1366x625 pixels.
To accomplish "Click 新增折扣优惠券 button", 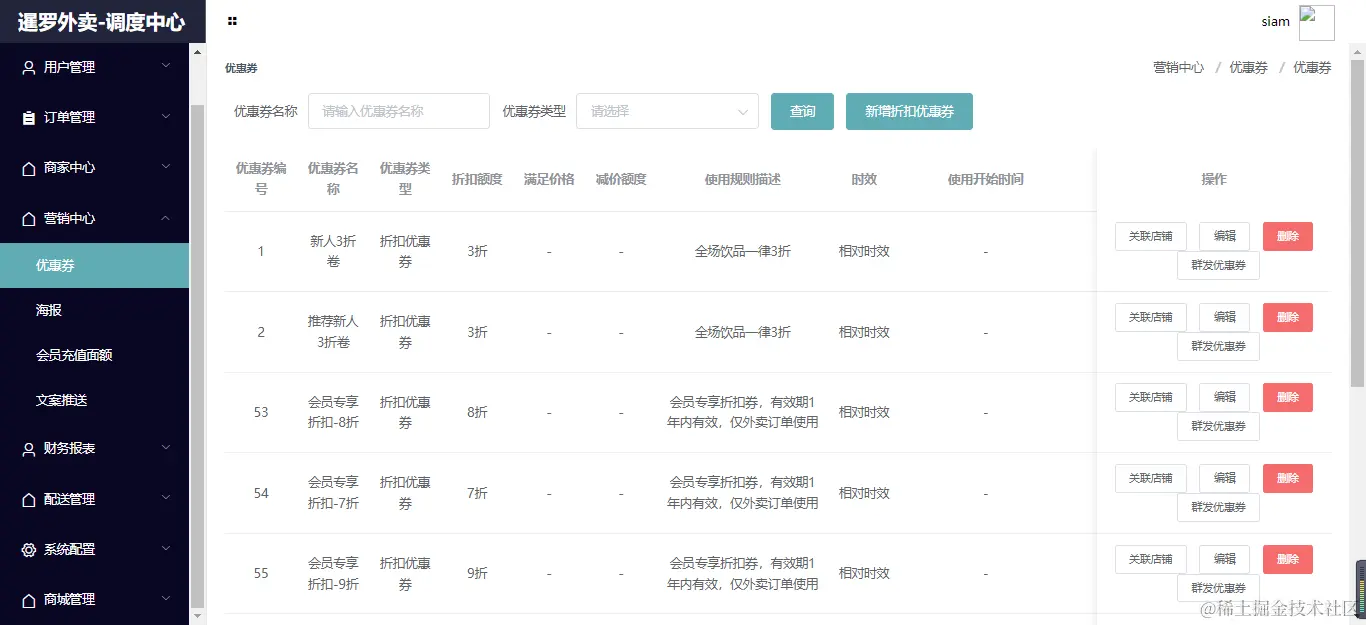I will pyautogui.click(x=909, y=111).
